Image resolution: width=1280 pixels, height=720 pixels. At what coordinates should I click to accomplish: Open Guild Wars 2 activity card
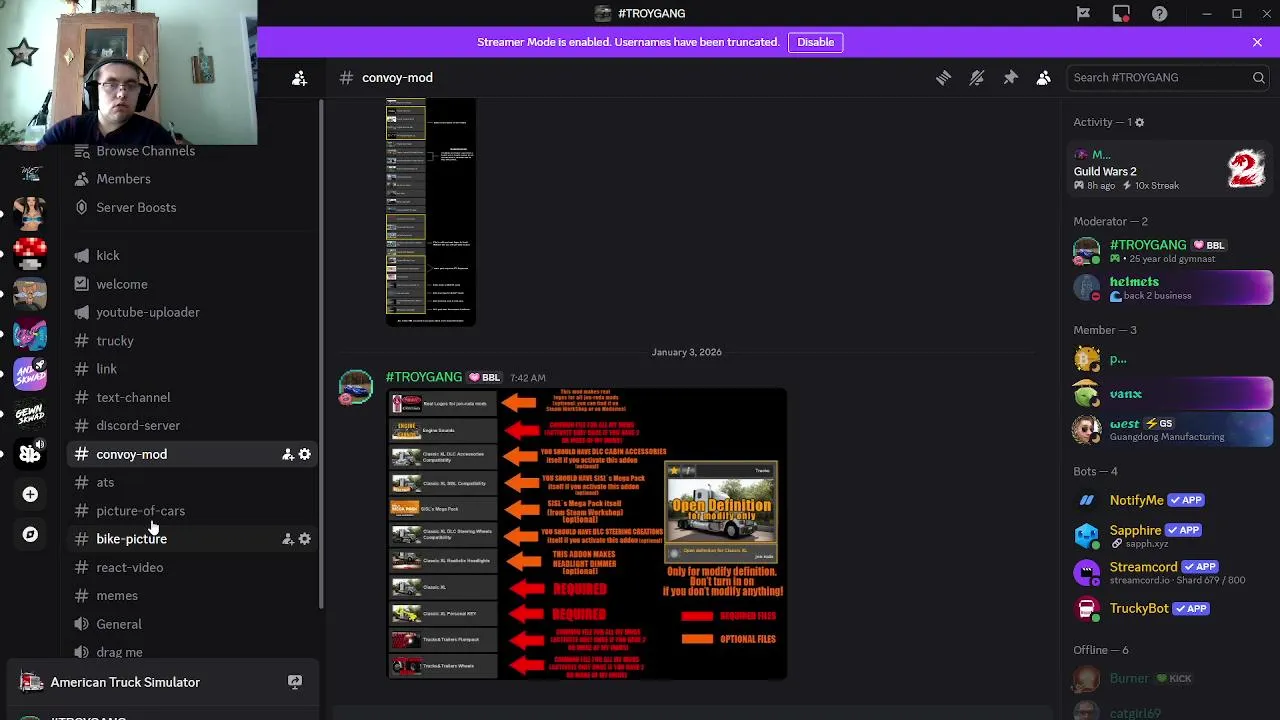tap(1170, 169)
